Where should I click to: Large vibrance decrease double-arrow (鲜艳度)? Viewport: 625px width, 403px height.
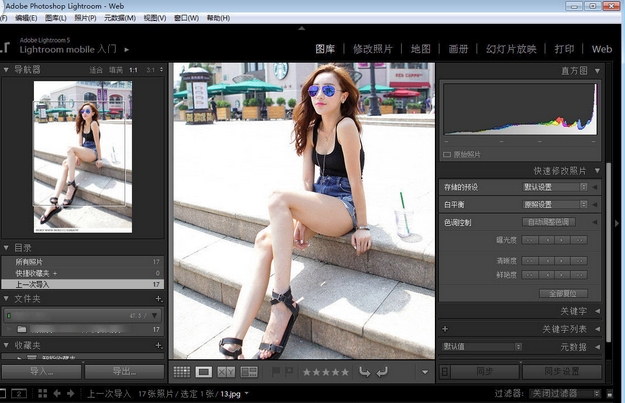pos(529,275)
